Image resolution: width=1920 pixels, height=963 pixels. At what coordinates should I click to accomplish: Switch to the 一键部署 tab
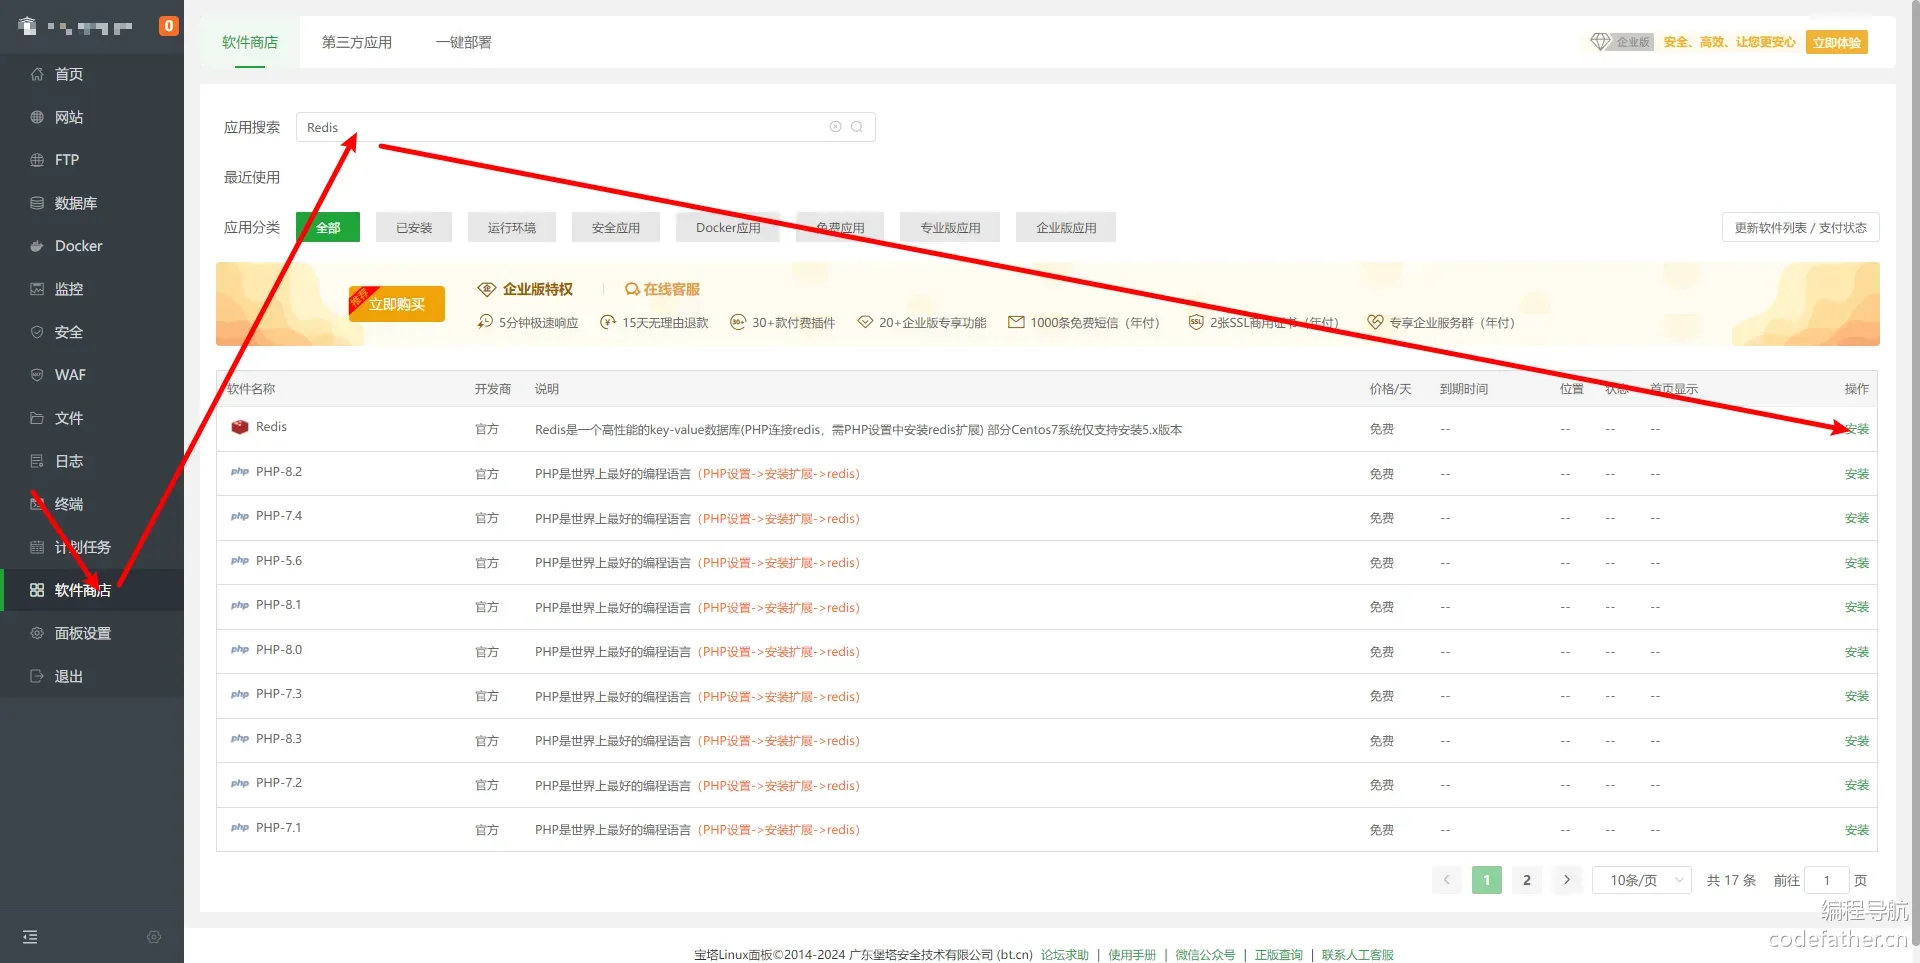tap(463, 42)
